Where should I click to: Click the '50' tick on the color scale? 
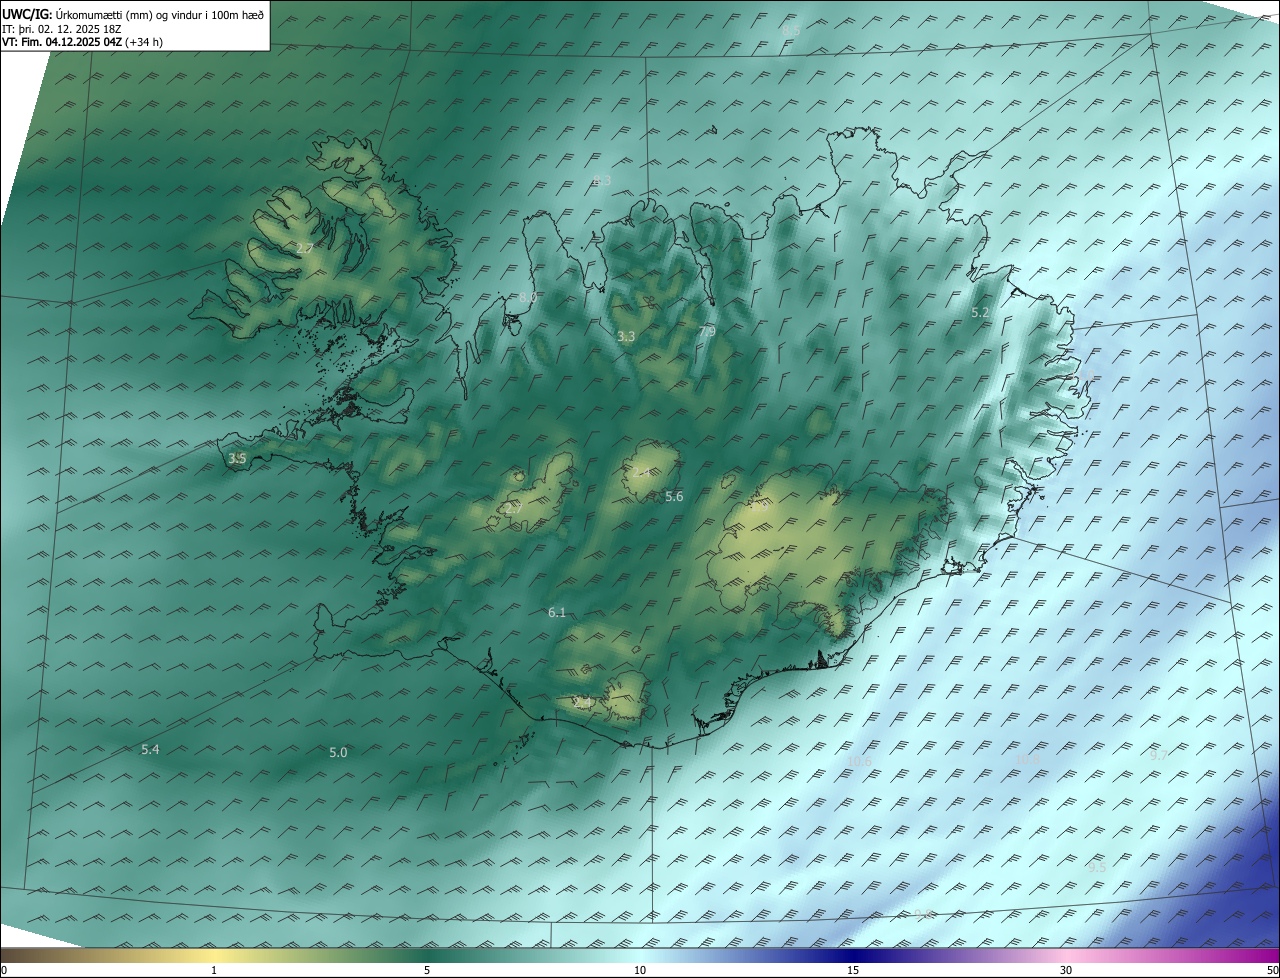[x=1271, y=971]
